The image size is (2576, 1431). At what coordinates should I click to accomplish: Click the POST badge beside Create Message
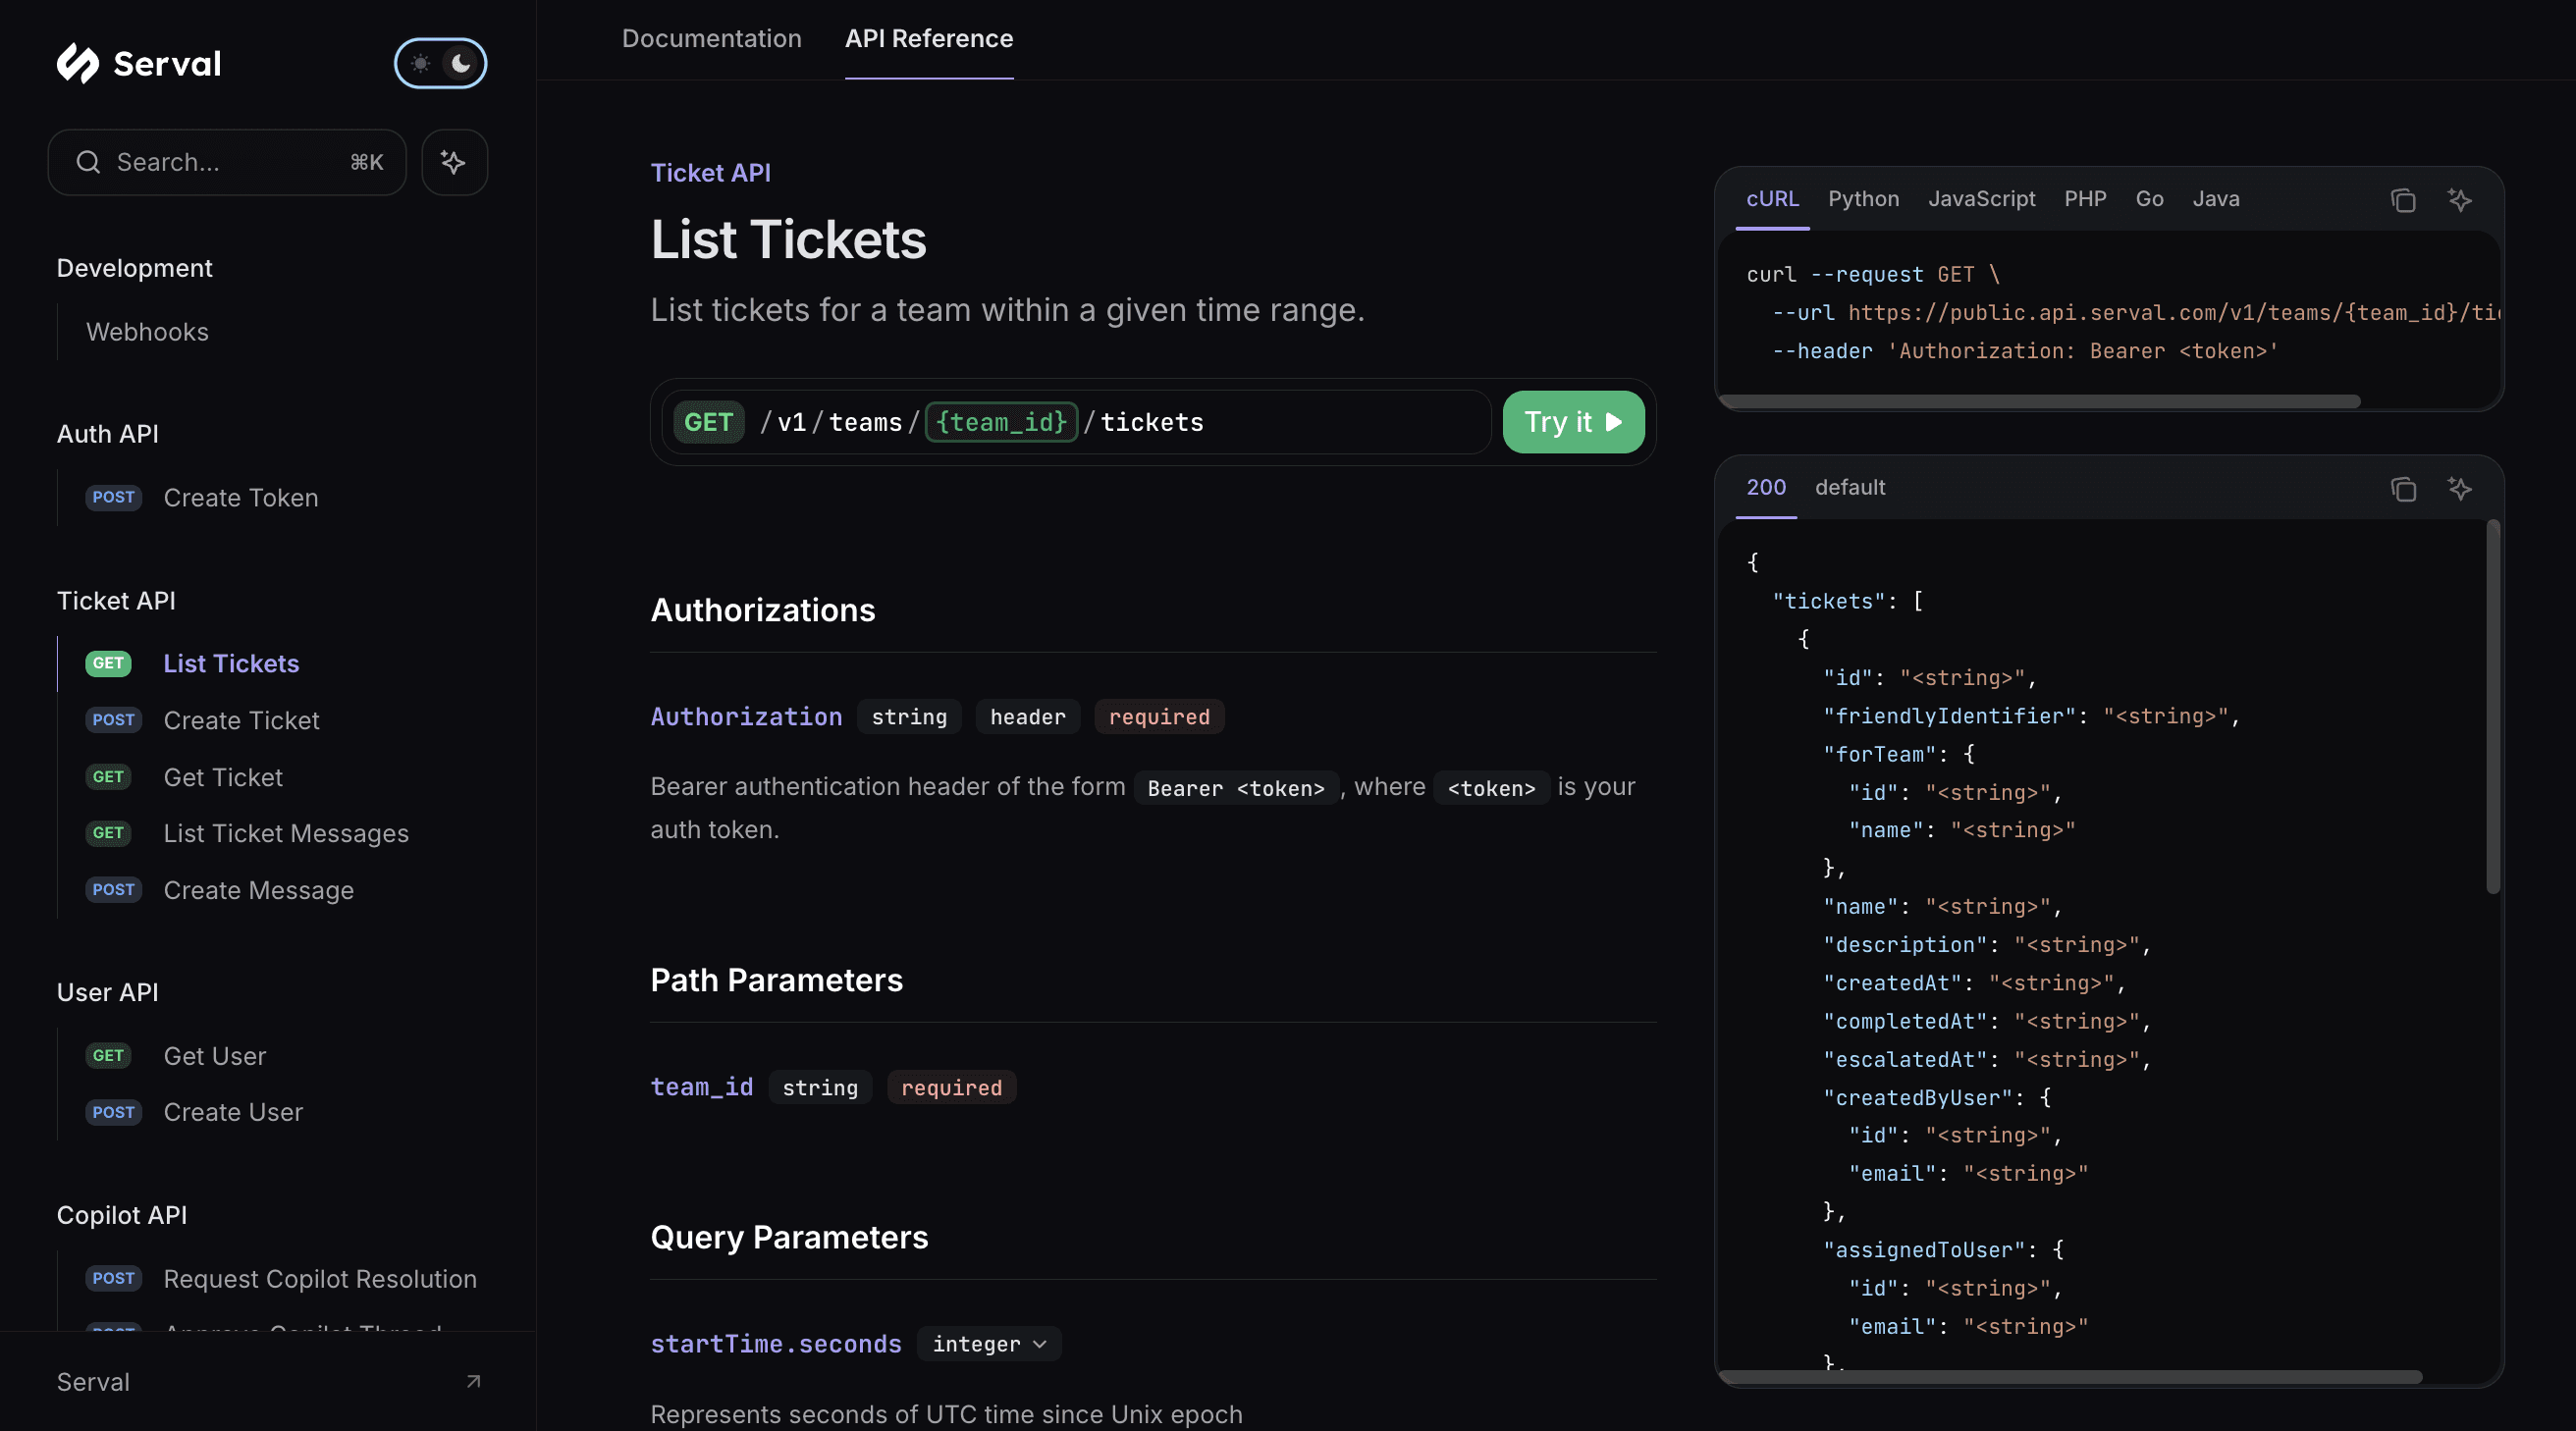point(113,890)
